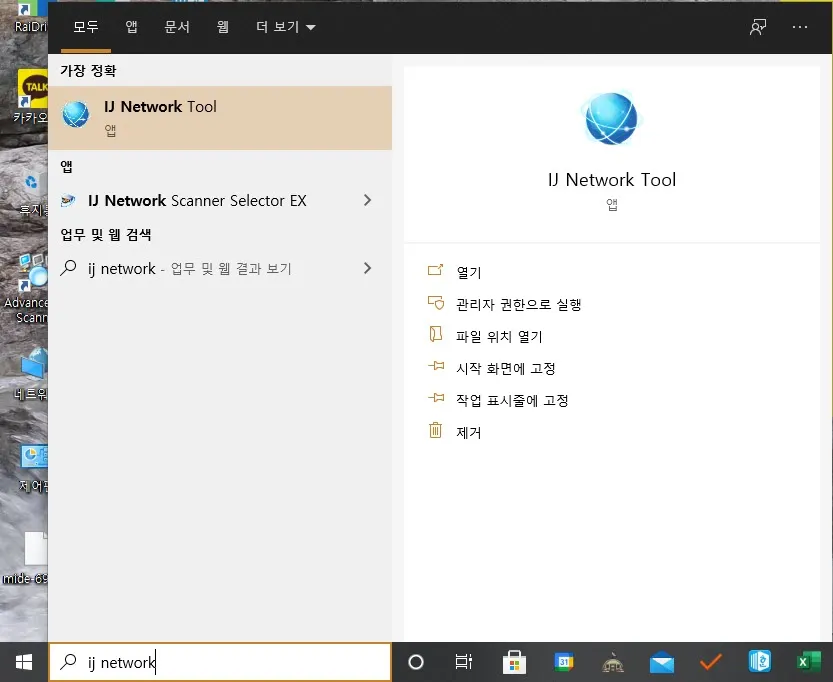Click the pin icon beside 시작 화면에 고정
833x682 pixels.
[437, 367]
